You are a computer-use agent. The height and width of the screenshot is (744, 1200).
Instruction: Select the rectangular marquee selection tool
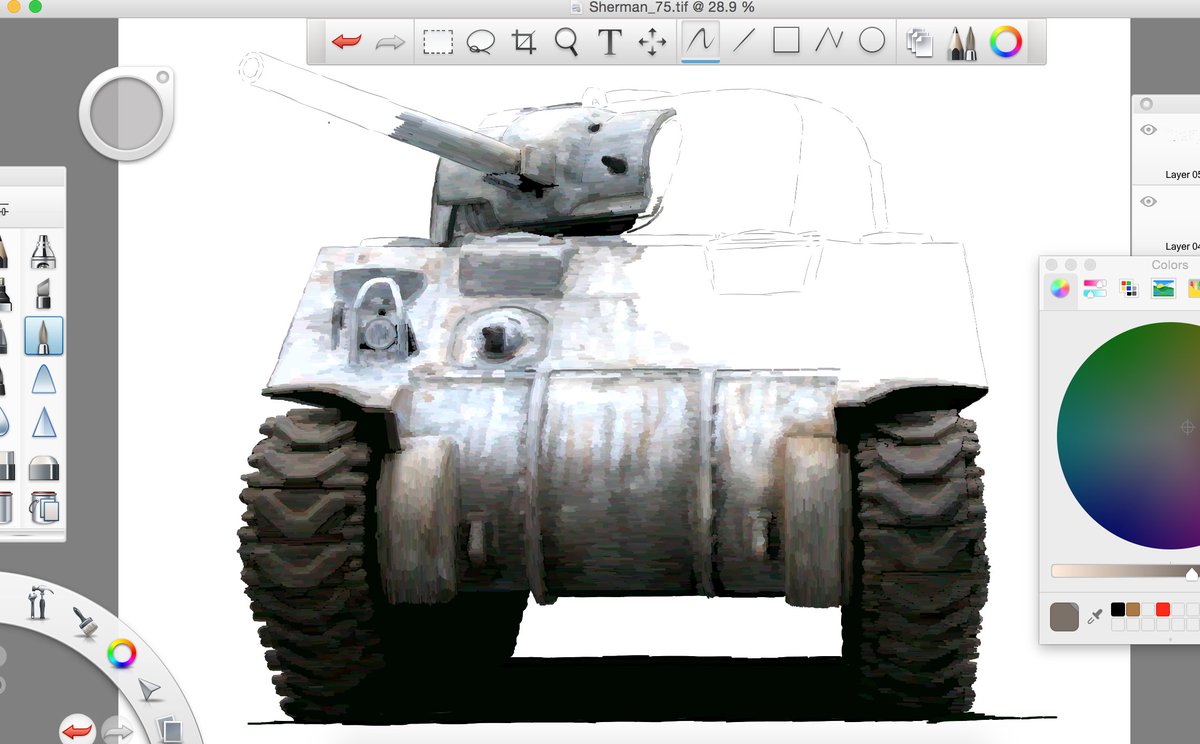coord(437,42)
